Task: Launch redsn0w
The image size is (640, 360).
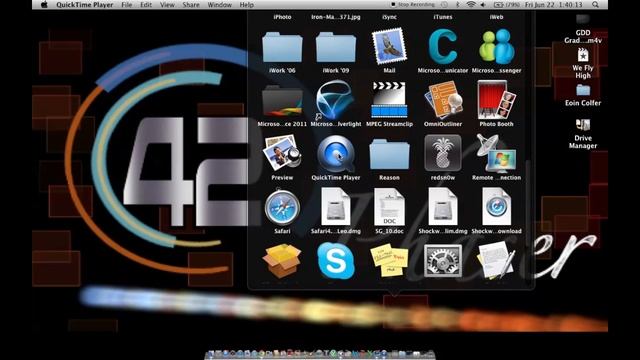Action: coord(443,153)
